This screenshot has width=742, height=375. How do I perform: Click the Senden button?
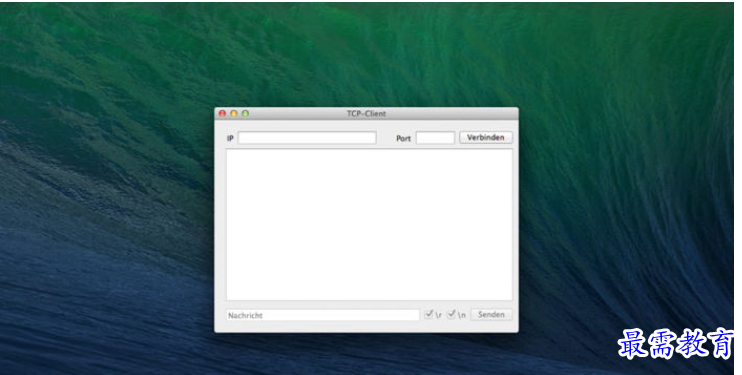tap(491, 314)
